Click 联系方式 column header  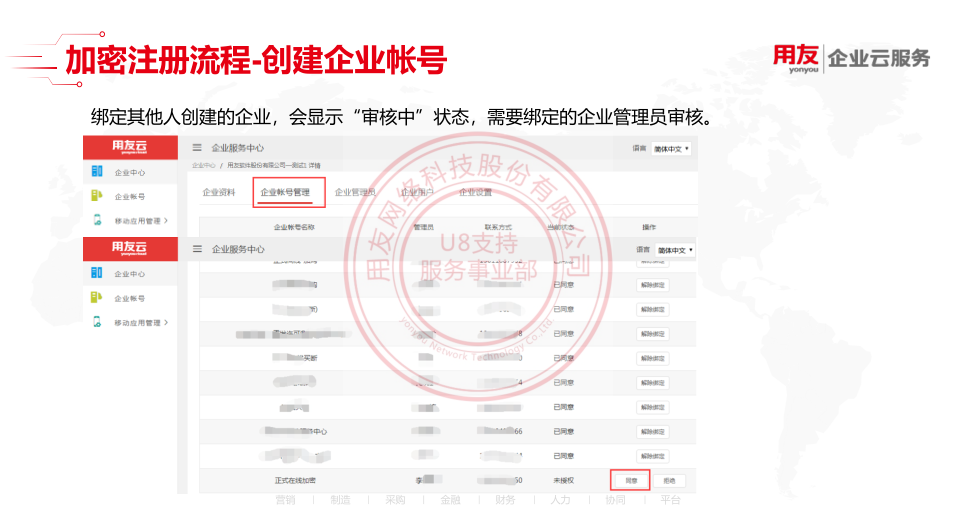click(498, 227)
